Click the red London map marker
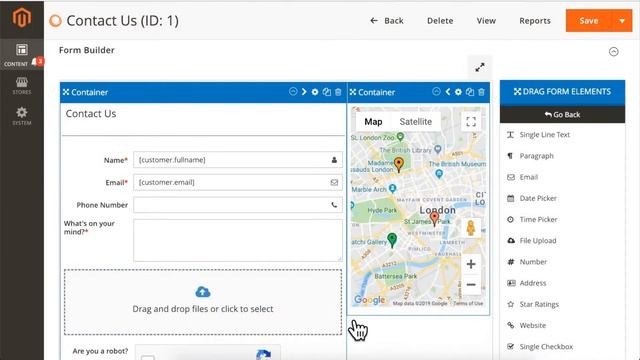Screen dimensions: 640x360 [x=435, y=219]
